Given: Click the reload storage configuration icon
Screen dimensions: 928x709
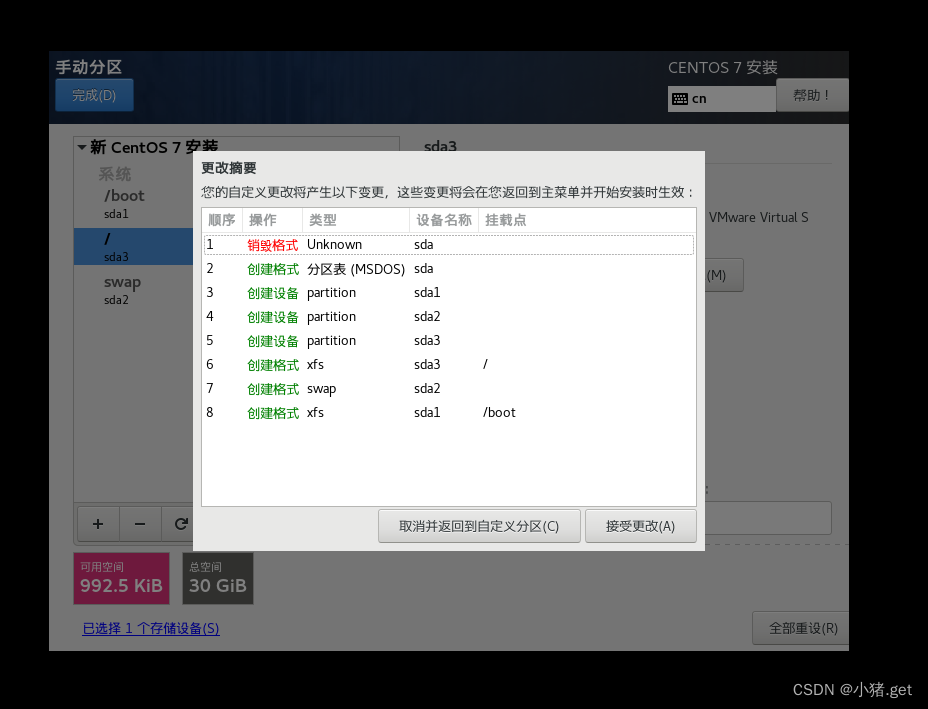Looking at the screenshot, I should pos(181,524).
